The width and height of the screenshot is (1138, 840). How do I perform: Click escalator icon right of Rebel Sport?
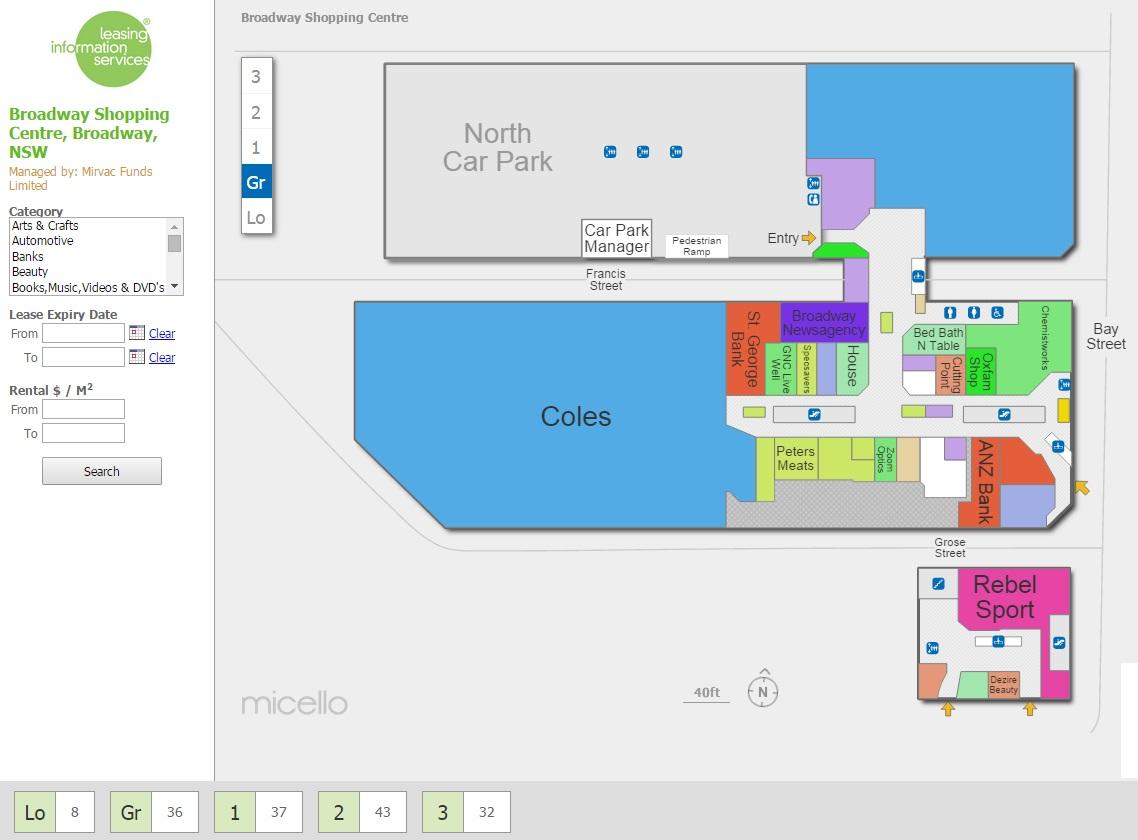[x=1059, y=643]
